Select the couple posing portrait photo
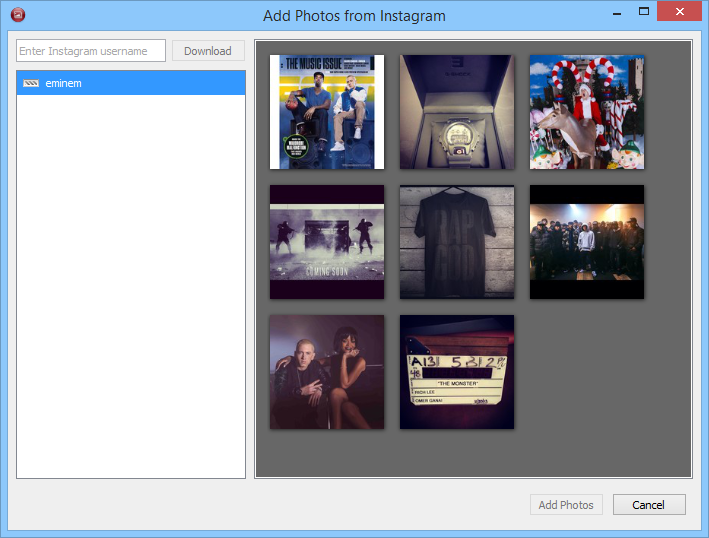This screenshot has width=709, height=538. point(327,372)
